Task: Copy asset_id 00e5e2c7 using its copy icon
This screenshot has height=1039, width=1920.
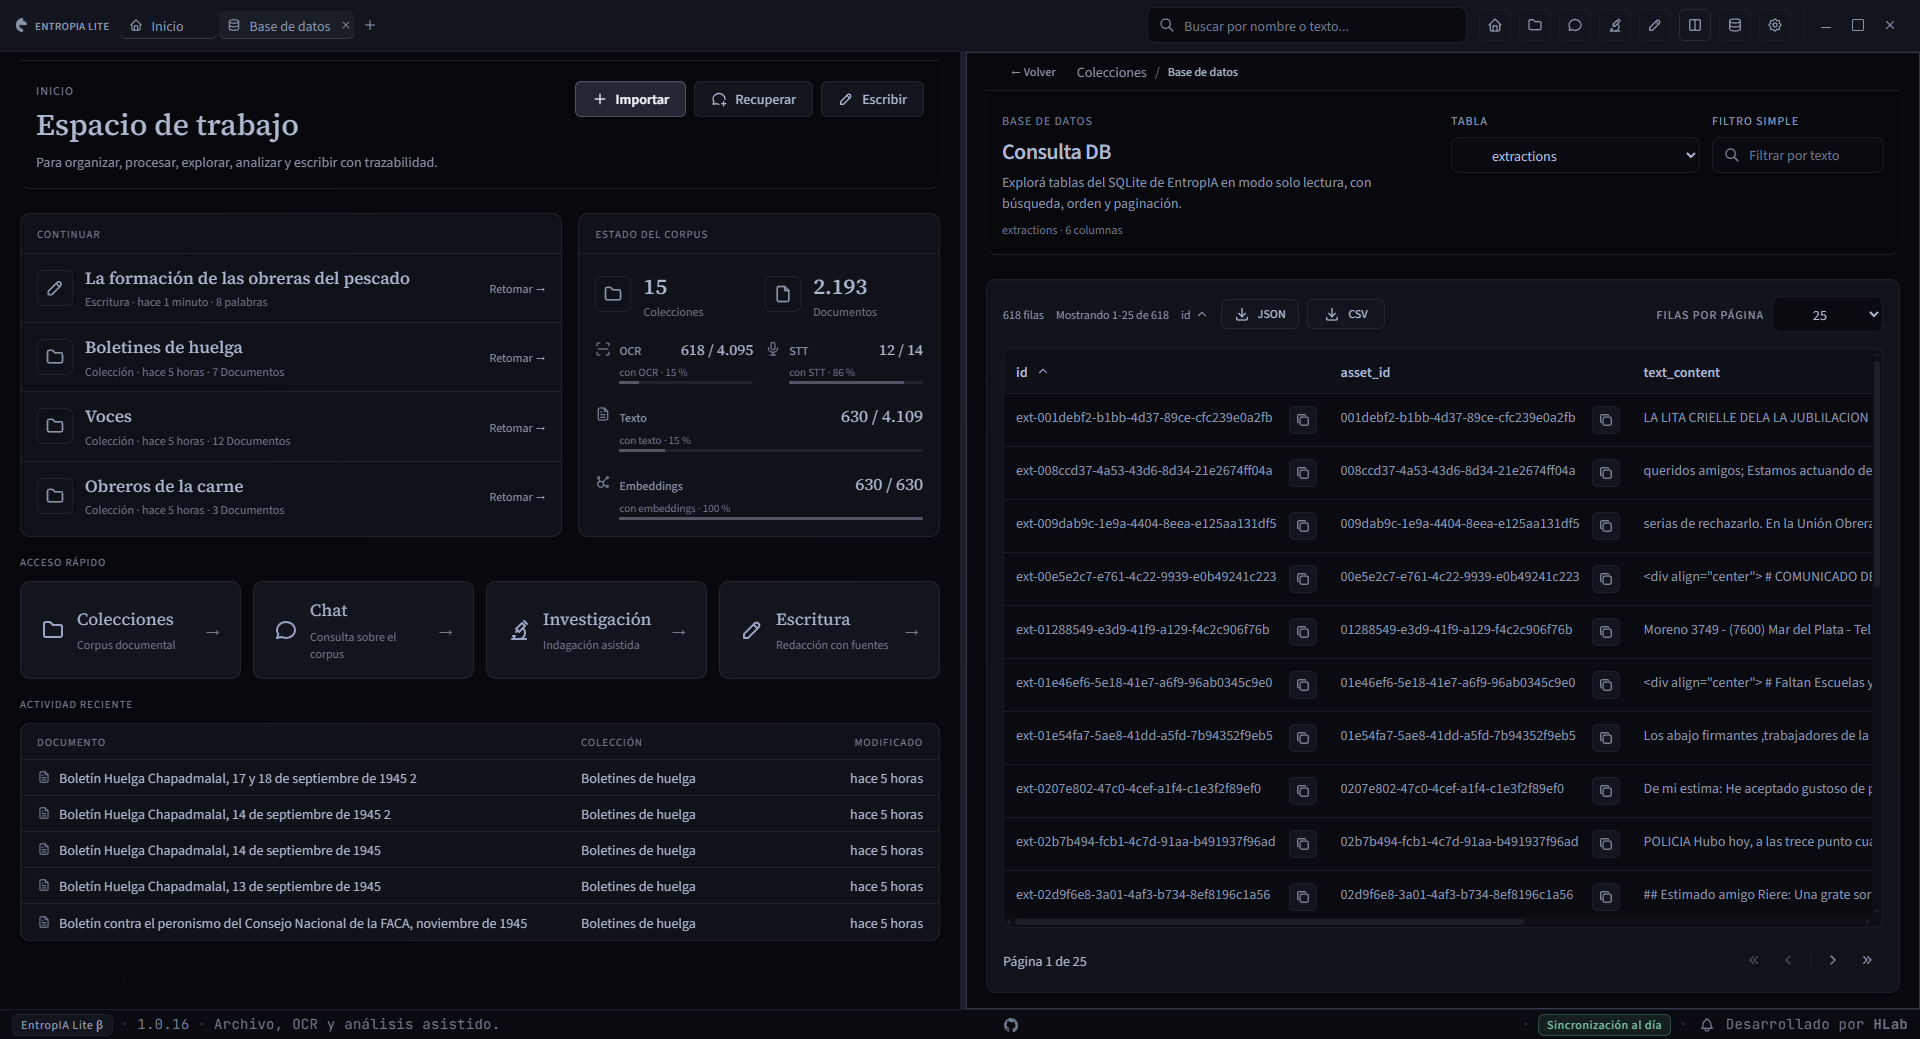Action: pos(1606,579)
